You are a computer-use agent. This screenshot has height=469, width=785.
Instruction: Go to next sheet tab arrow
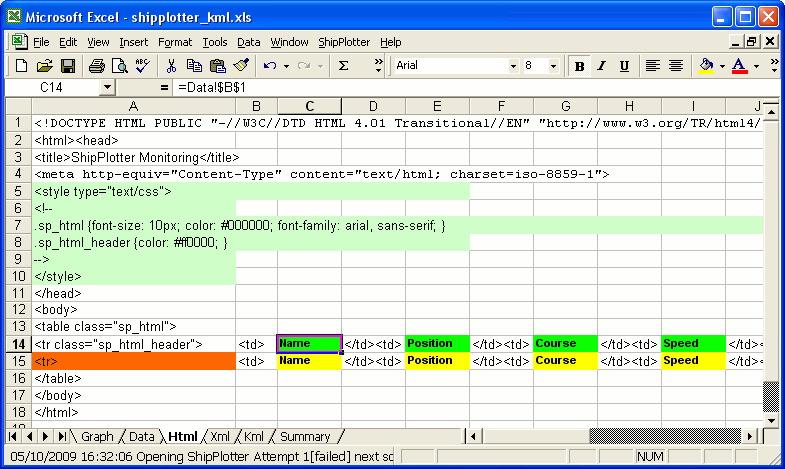pyautogui.click(x=46, y=436)
